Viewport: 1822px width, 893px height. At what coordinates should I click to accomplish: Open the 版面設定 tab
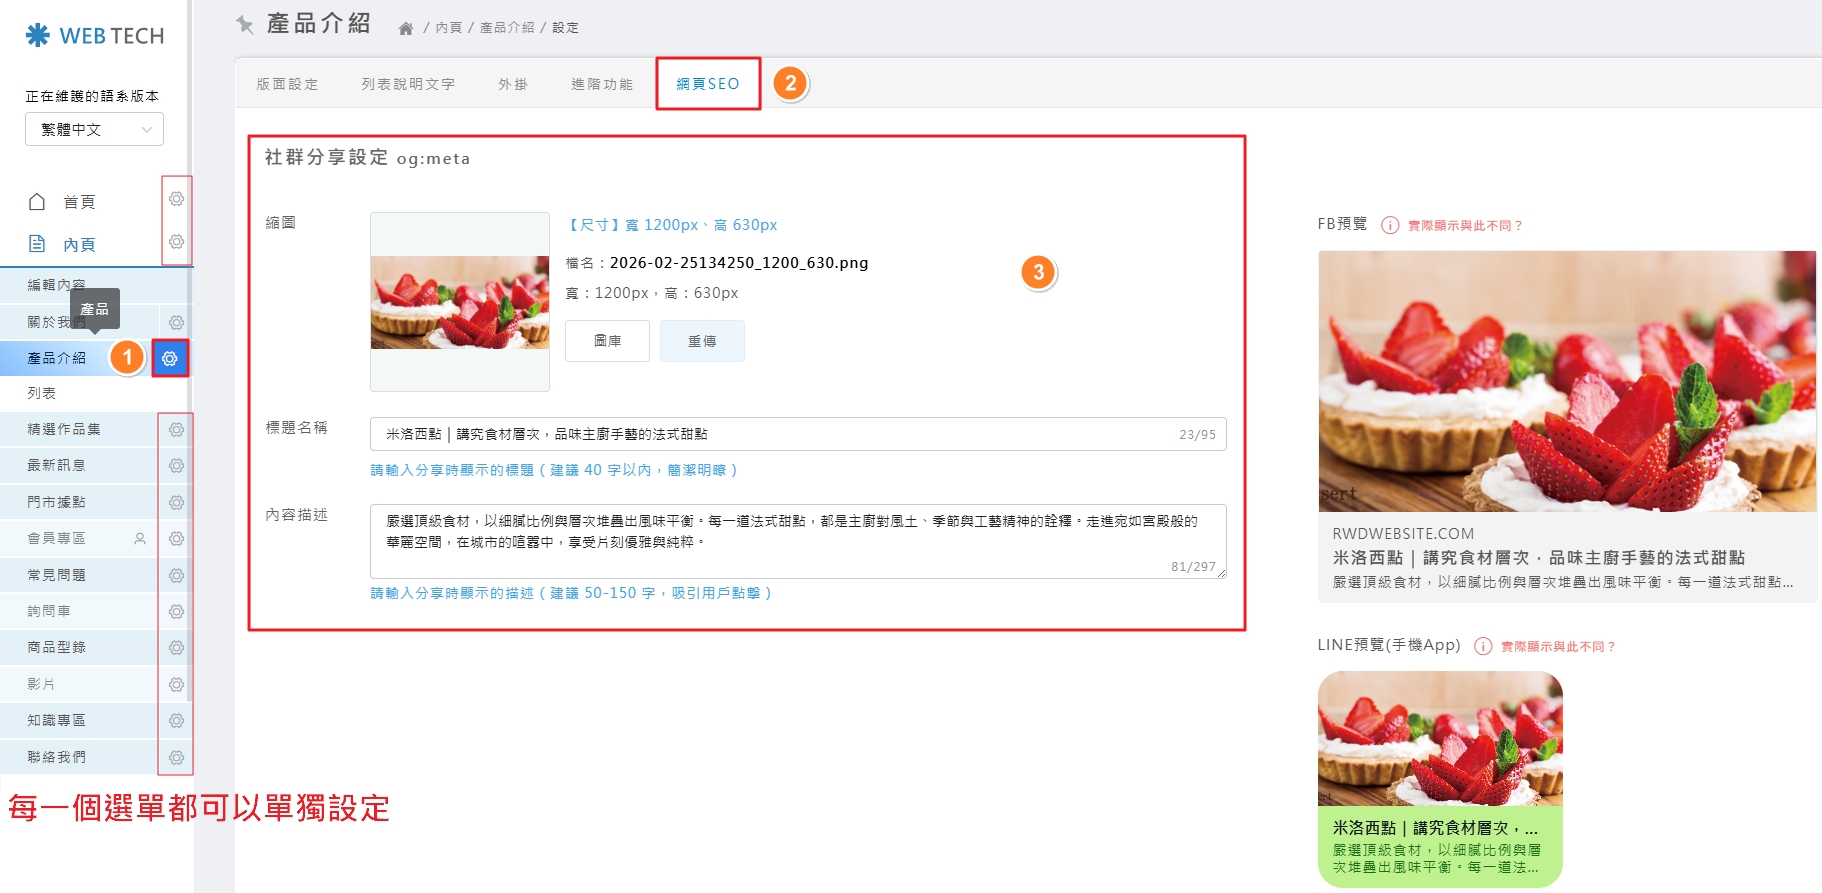click(287, 84)
